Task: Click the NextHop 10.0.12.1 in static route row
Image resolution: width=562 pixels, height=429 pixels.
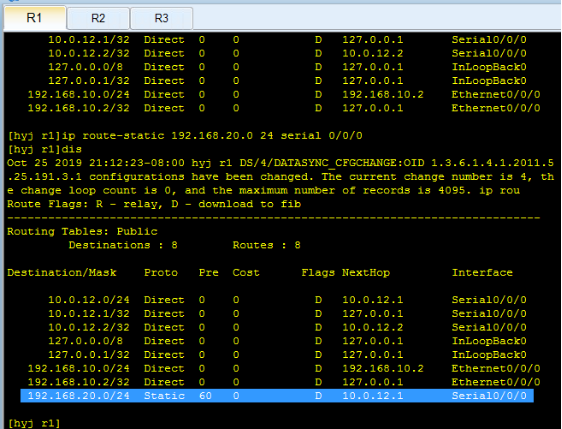Action: (x=372, y=396)
